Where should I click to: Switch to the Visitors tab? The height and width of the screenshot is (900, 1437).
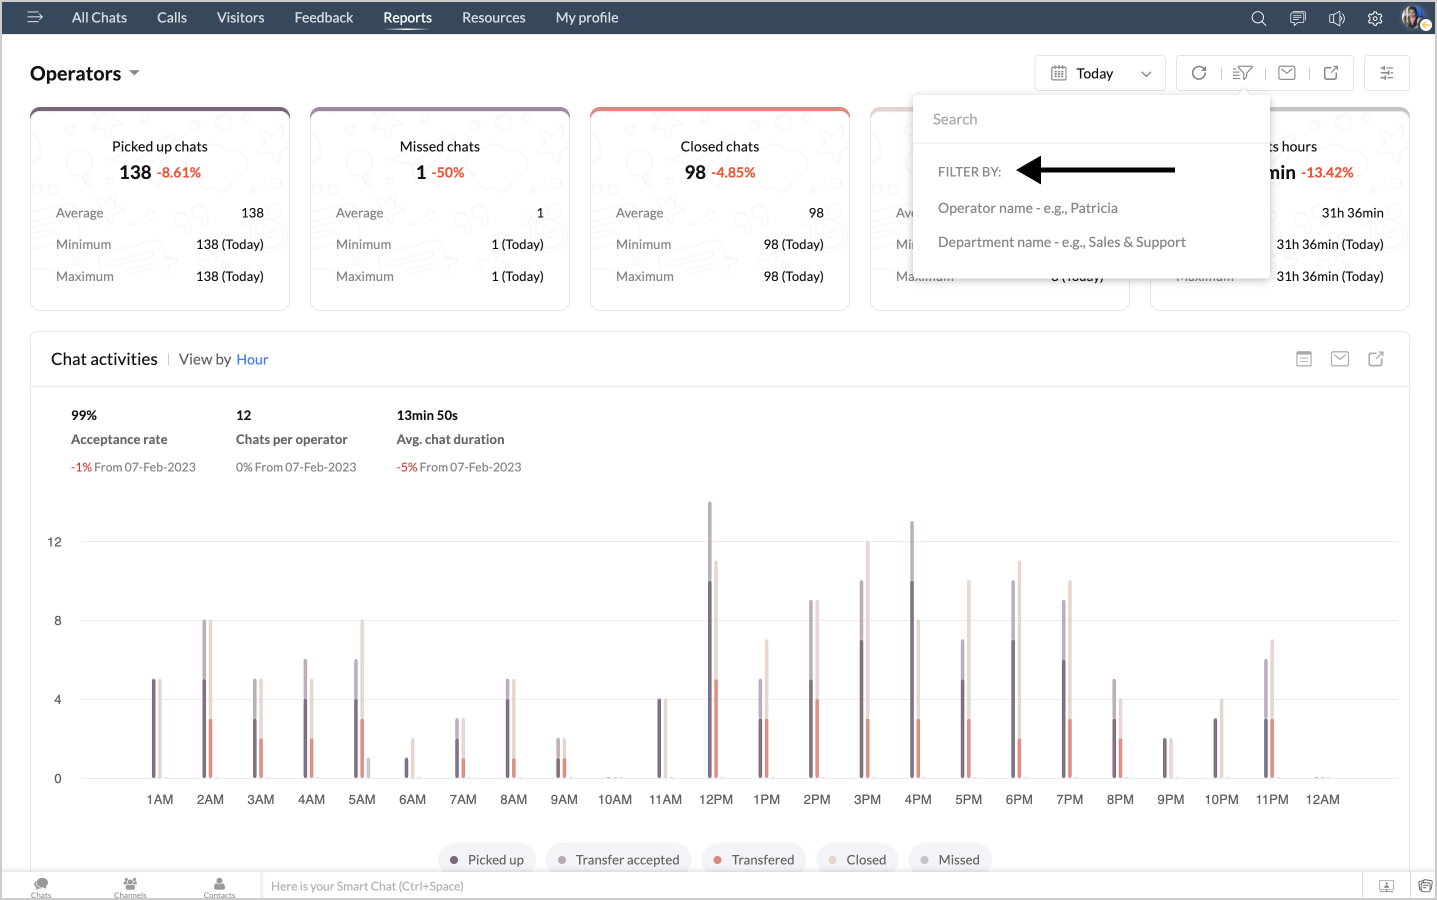click(x=240, y=18)
